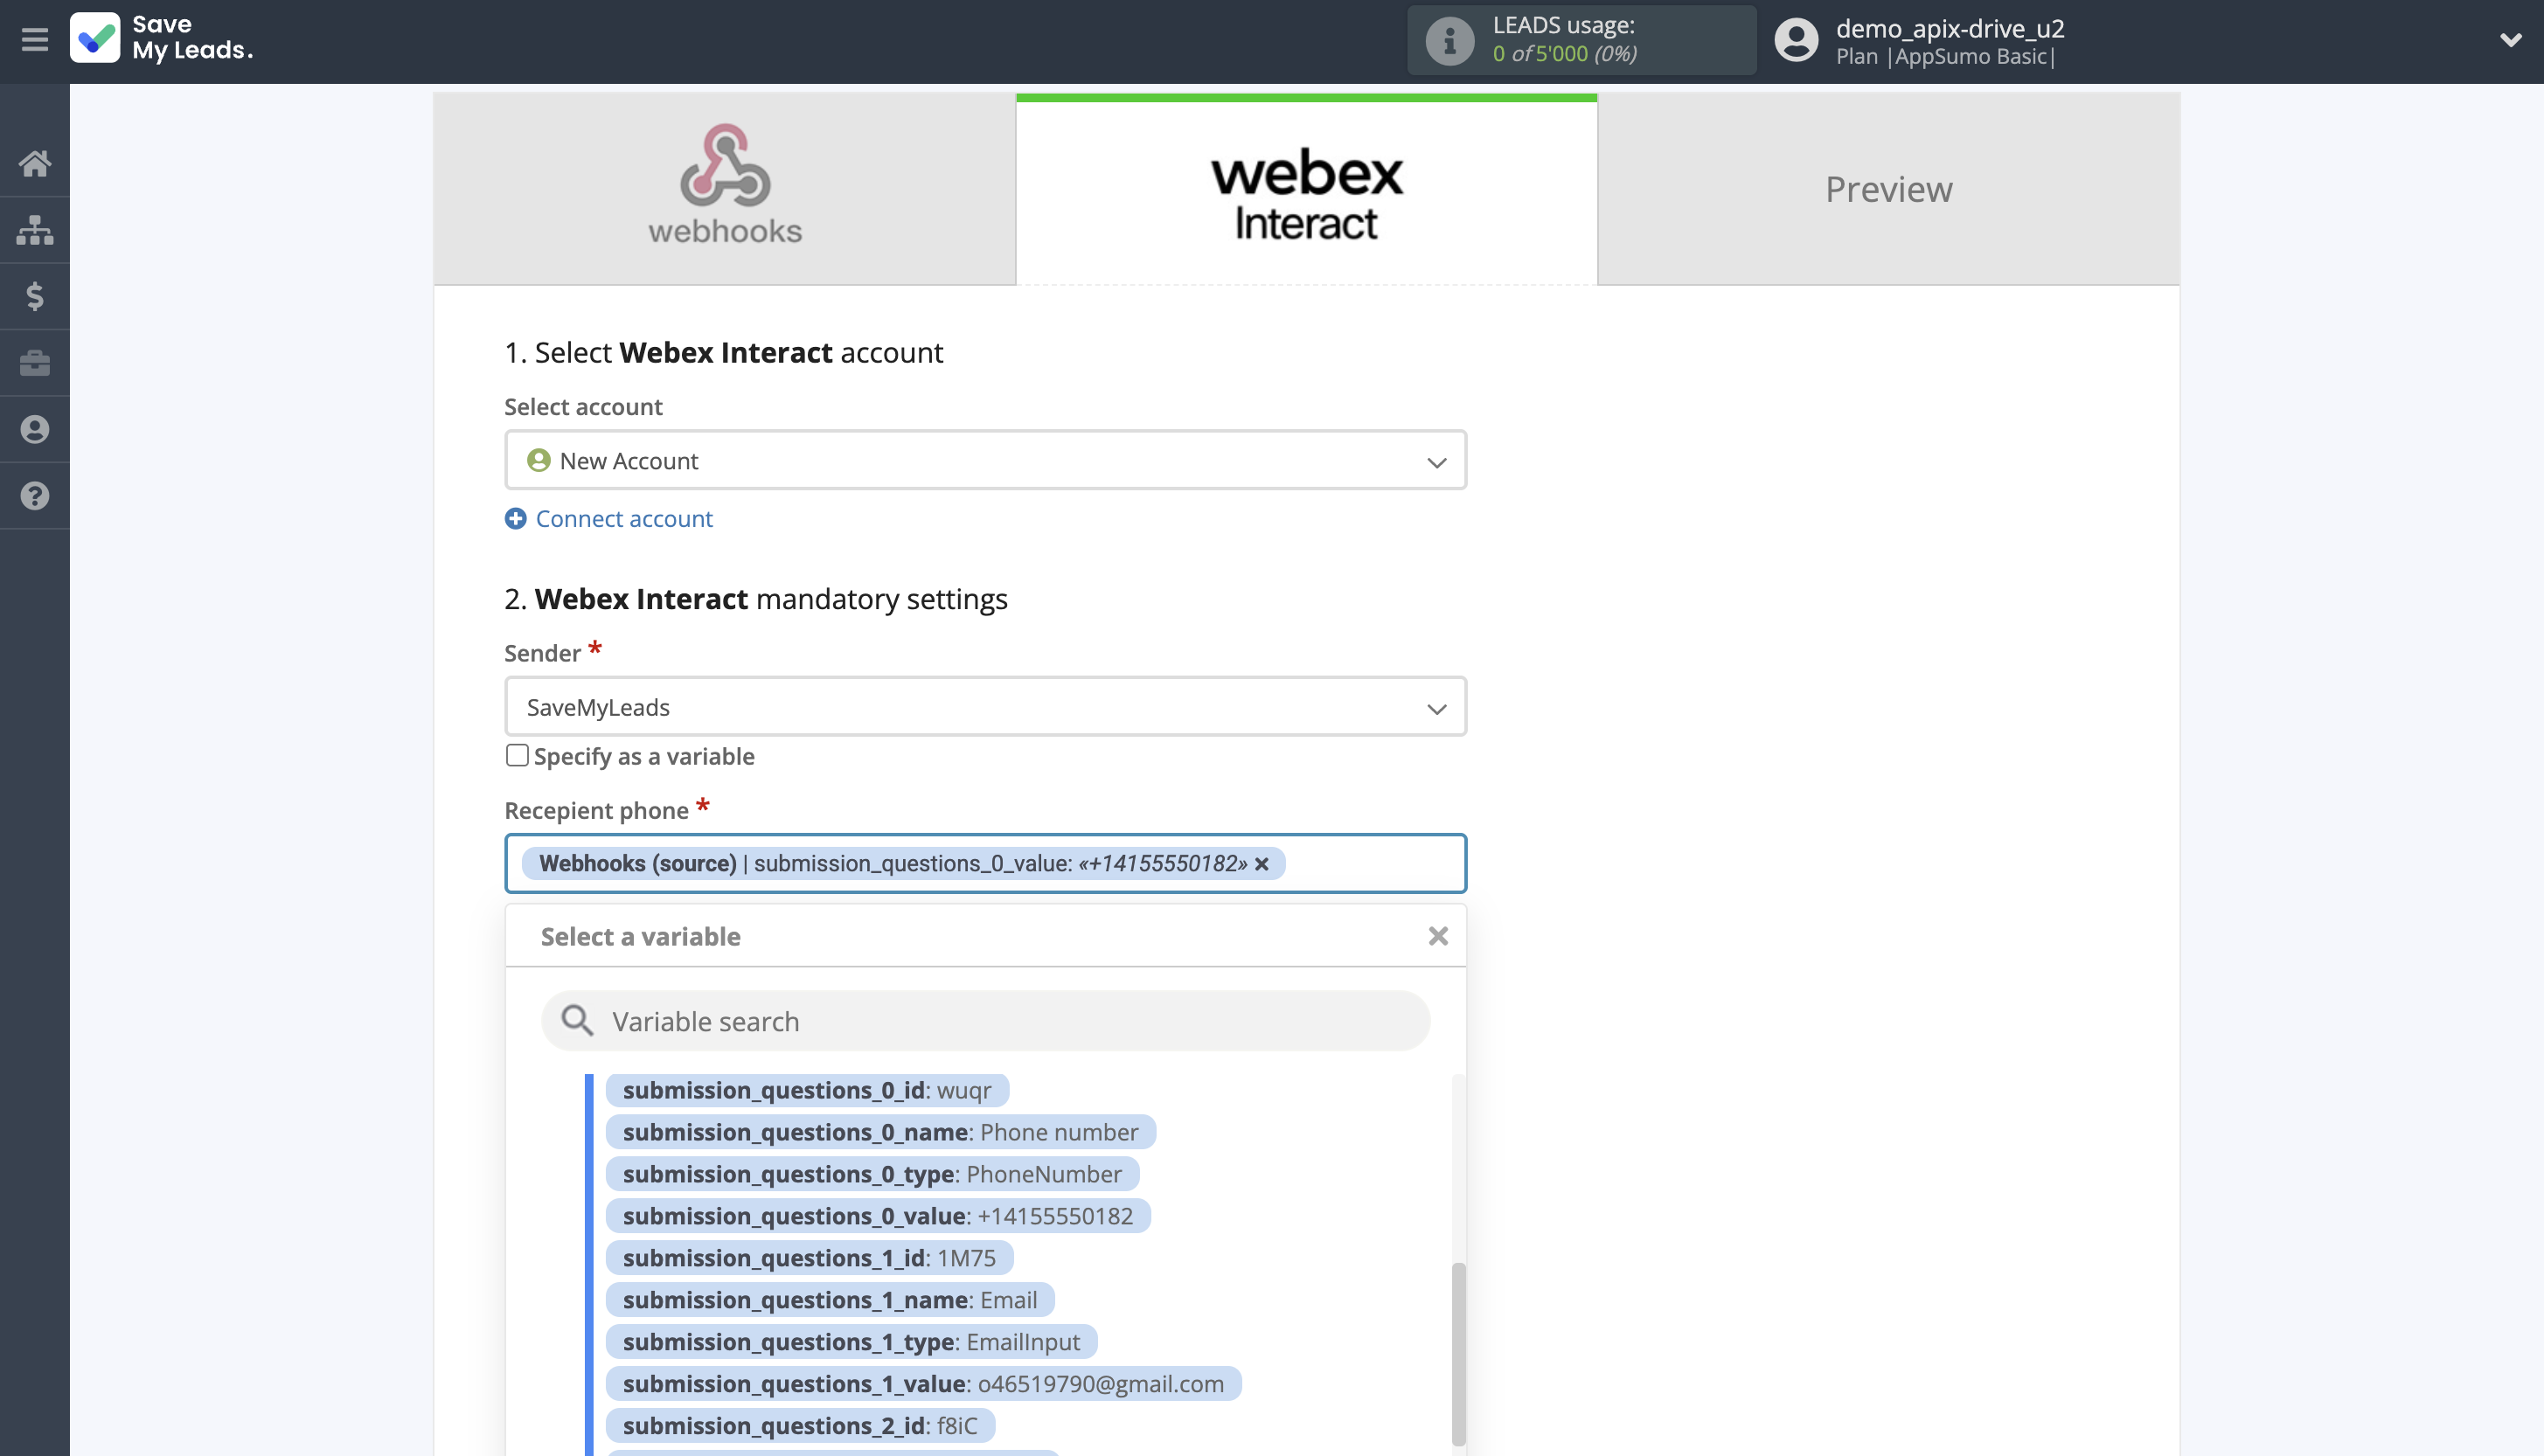Image resolution: width=2544 pixels, height=1456 pixels.
Task: Open billing dollar icon
Action: (x=35, y=296)
